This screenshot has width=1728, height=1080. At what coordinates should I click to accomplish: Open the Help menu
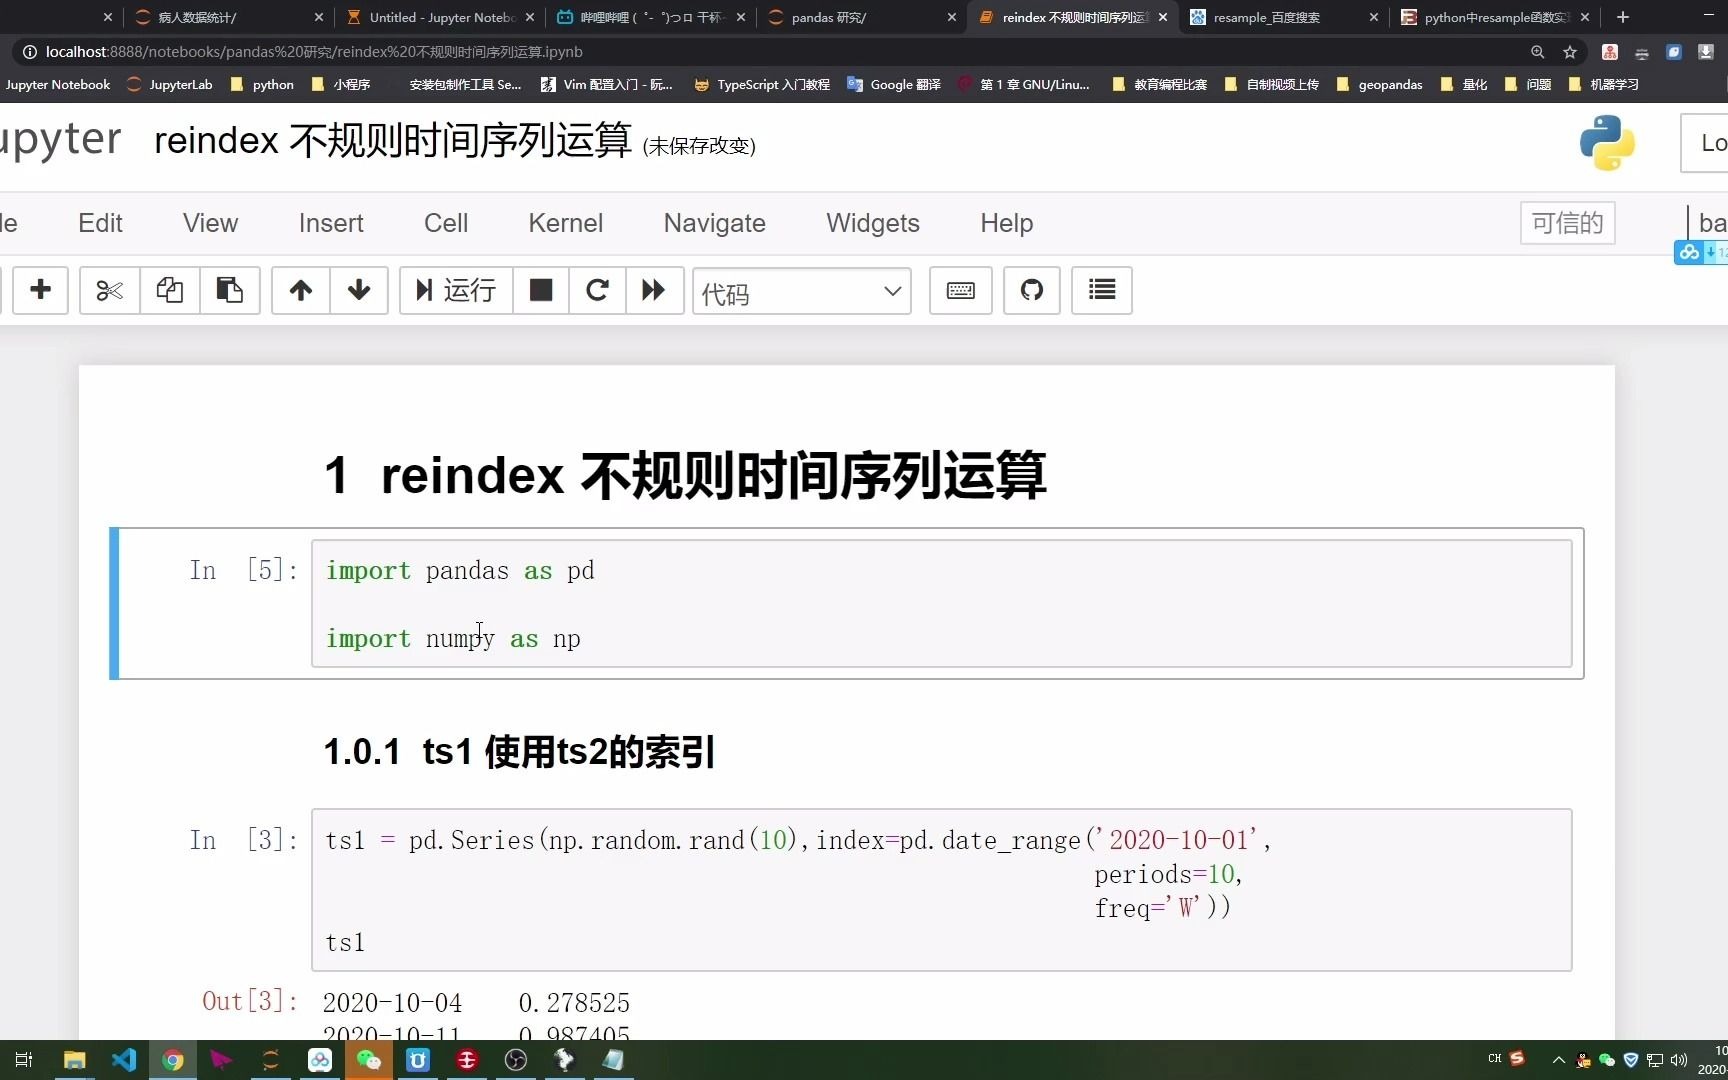click(x=1007, y=223)
